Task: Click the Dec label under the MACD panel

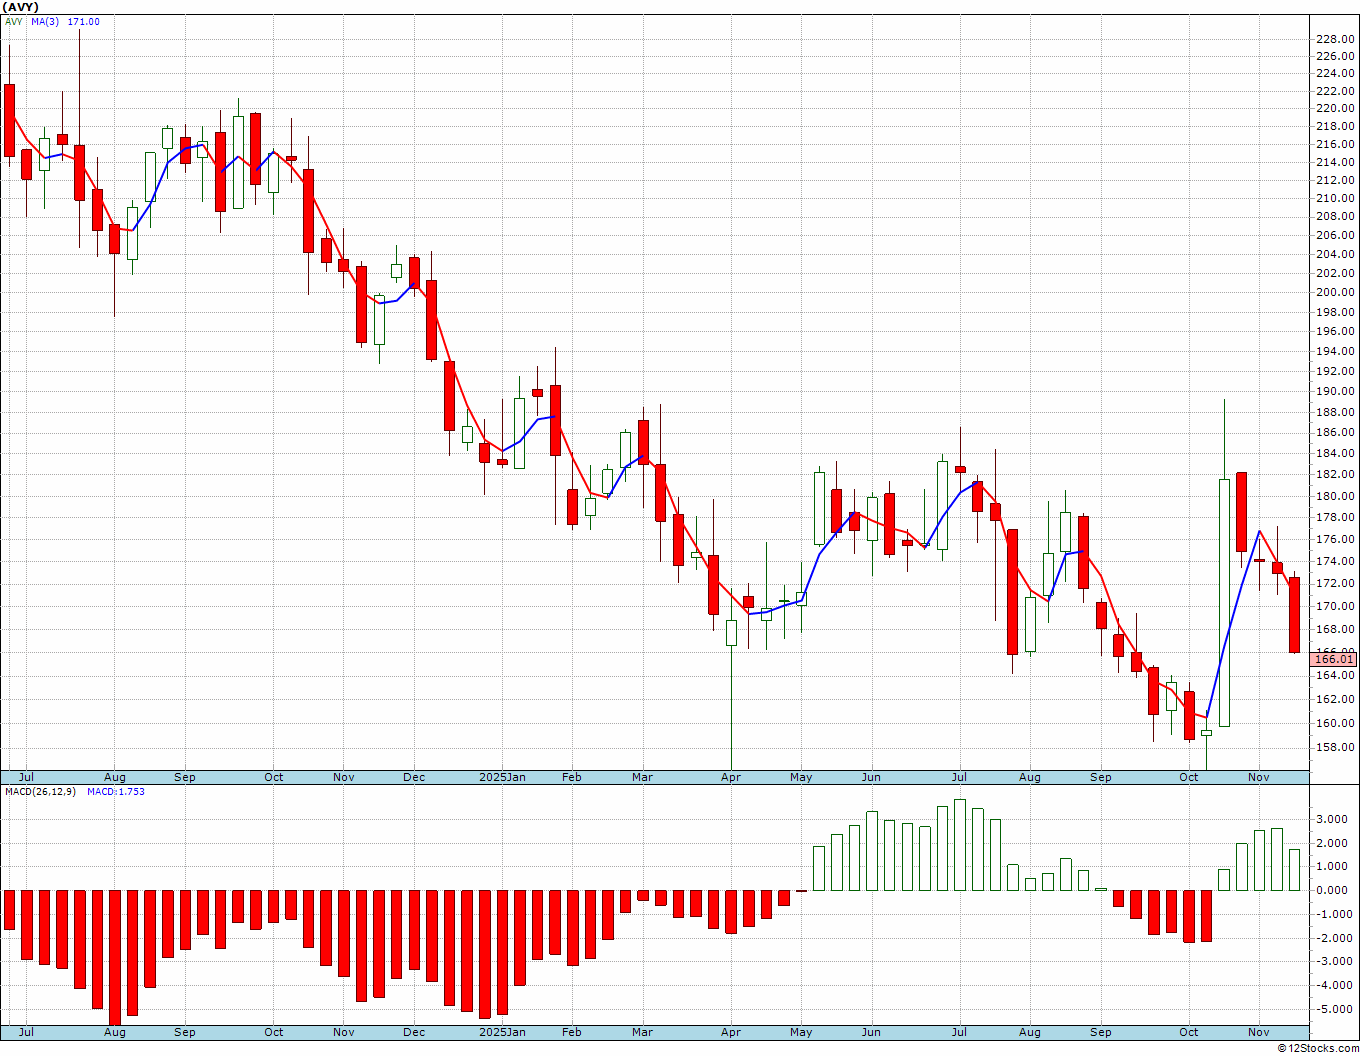Action: 414,1032
